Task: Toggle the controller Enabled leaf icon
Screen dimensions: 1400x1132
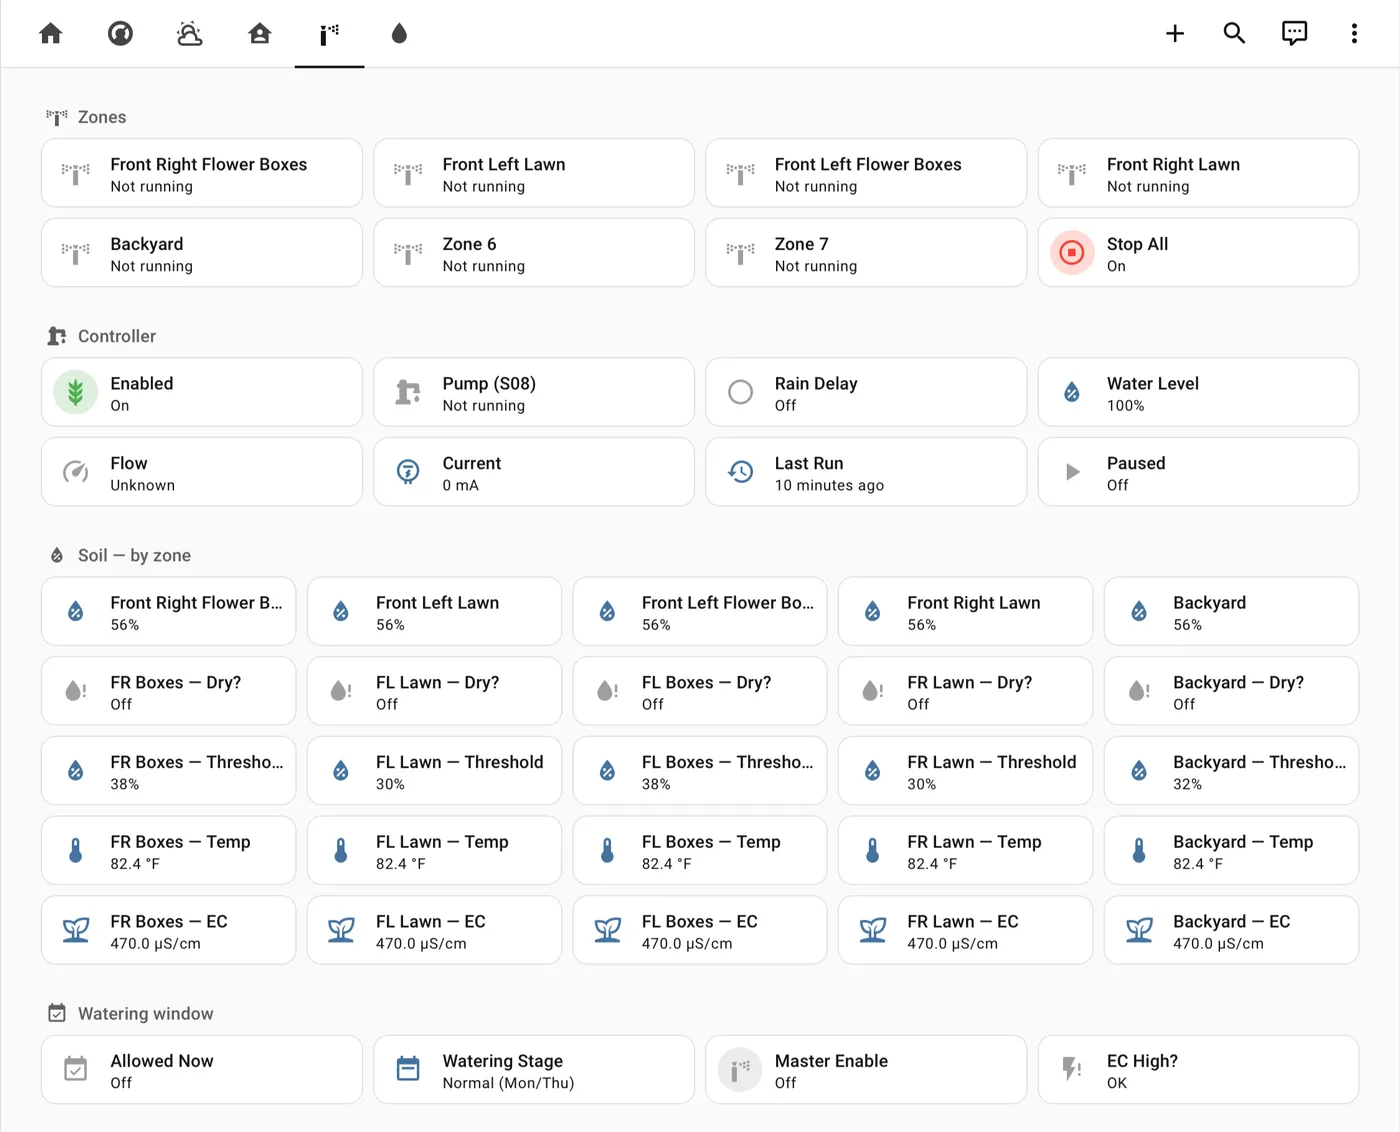Action: 76,393
